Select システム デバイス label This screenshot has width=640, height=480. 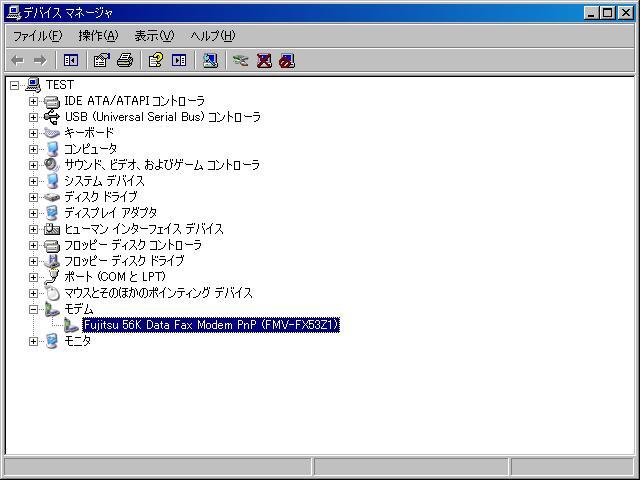[104, 181]
